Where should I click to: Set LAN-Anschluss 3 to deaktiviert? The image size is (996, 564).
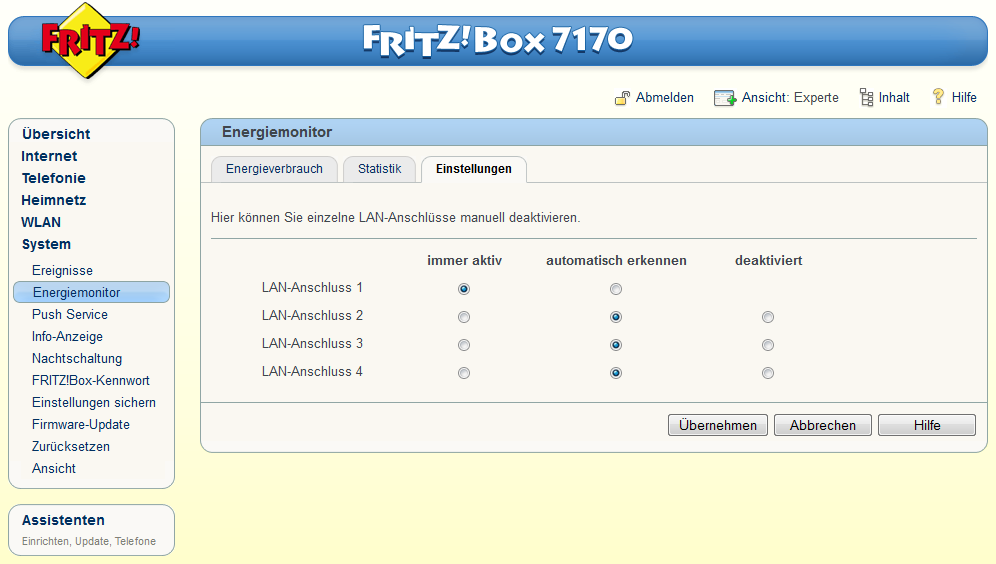pyautogui.click(x=768, y=345)
